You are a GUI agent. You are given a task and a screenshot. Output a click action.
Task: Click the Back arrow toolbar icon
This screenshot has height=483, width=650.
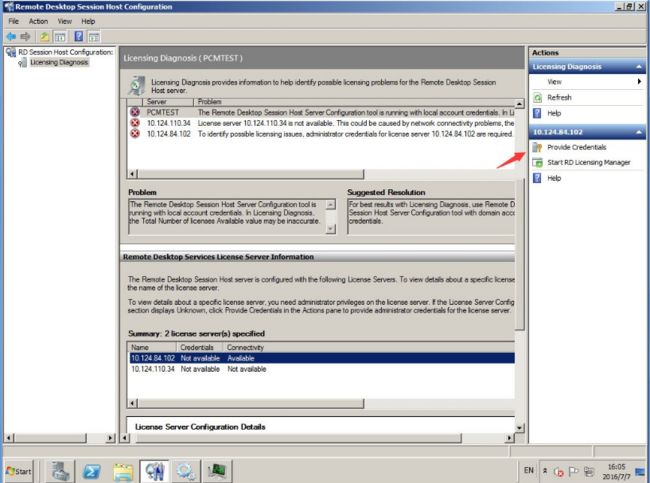point(11,37)
